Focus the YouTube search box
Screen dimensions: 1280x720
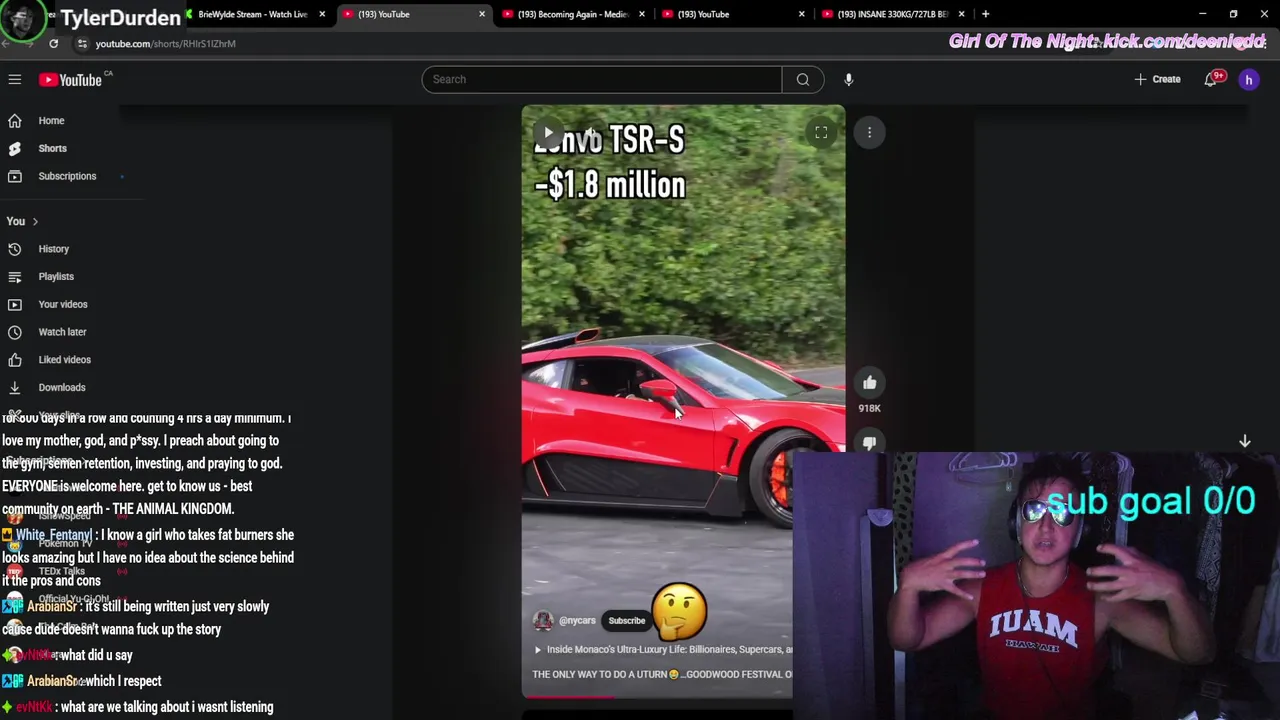point(602,79)
